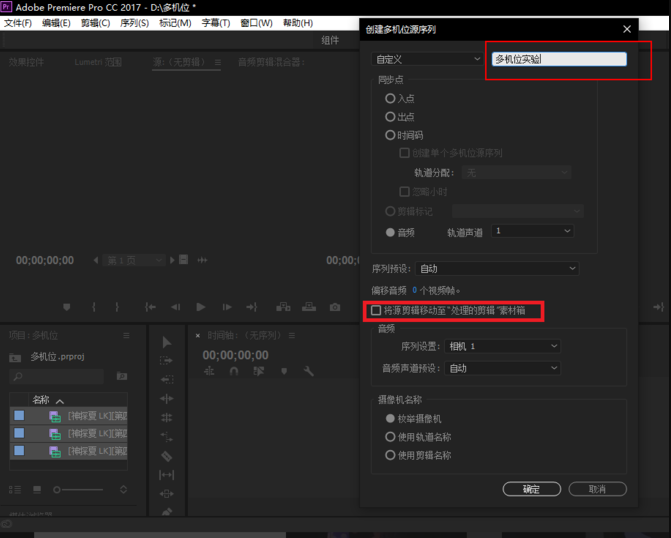Open 剪辑(C) menu
Viewport: 671px width, 538px height.
95,23
